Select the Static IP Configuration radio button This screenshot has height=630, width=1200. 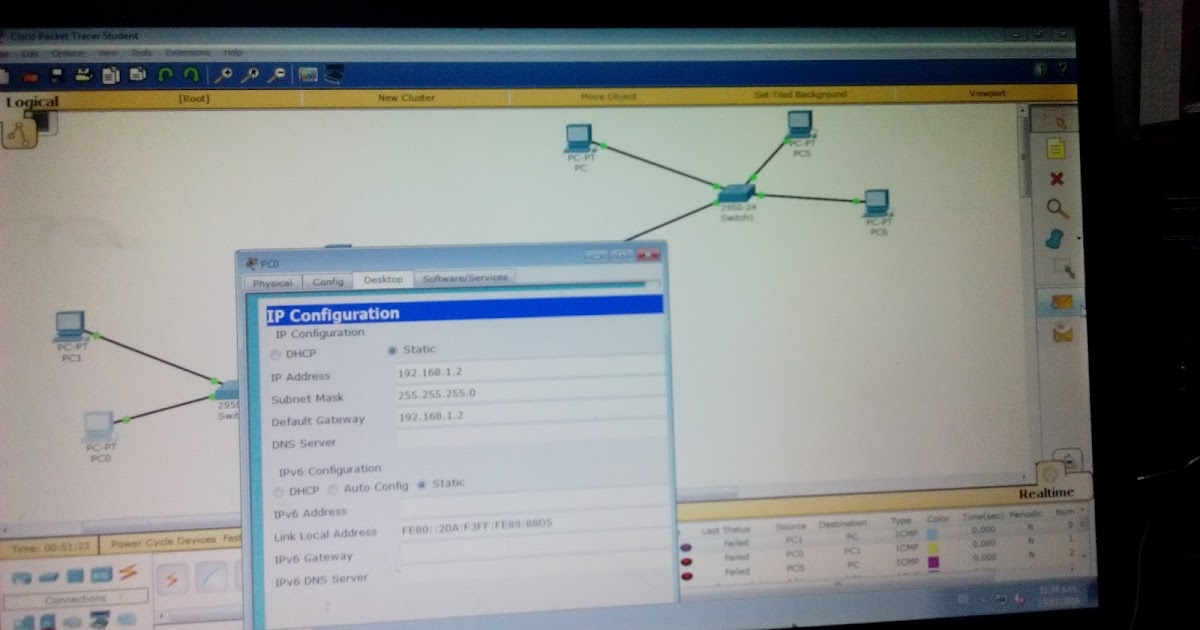391,349
